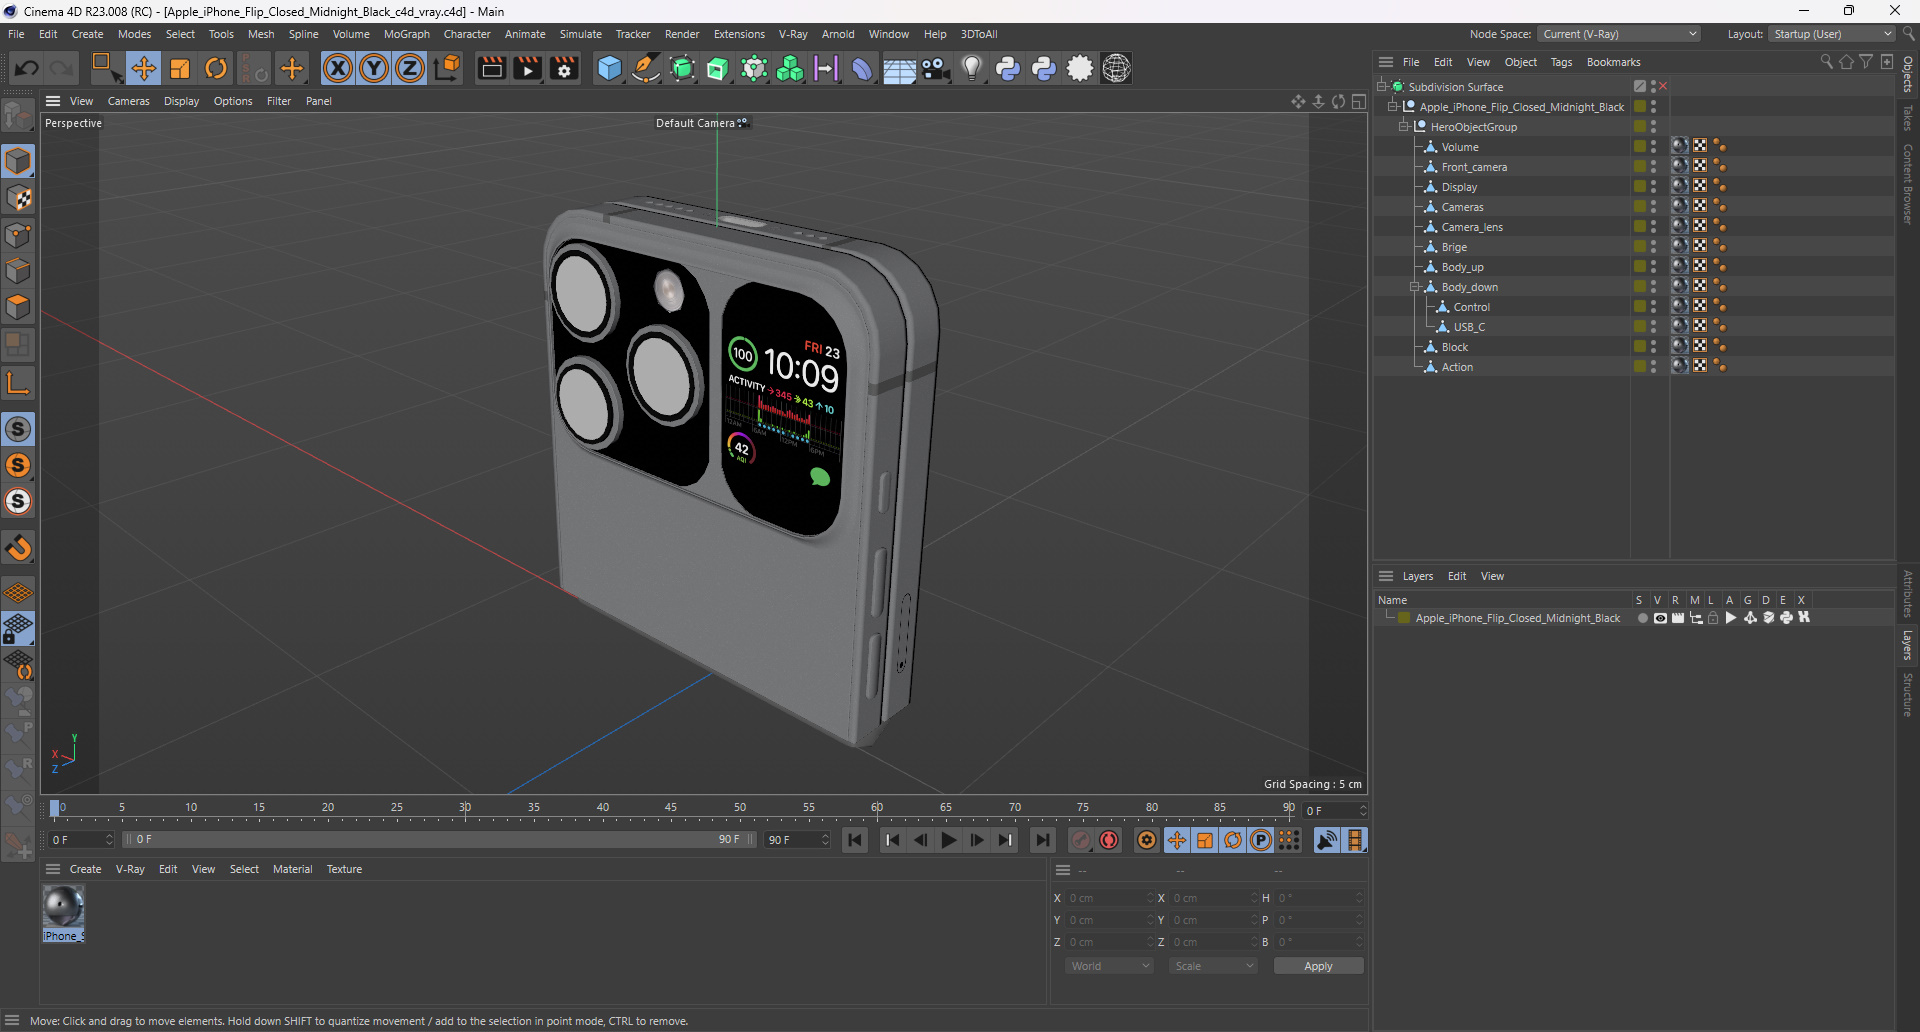Click the Apply button
This screenshot has height=1032, width=1920.
[x=1318, y=966]
